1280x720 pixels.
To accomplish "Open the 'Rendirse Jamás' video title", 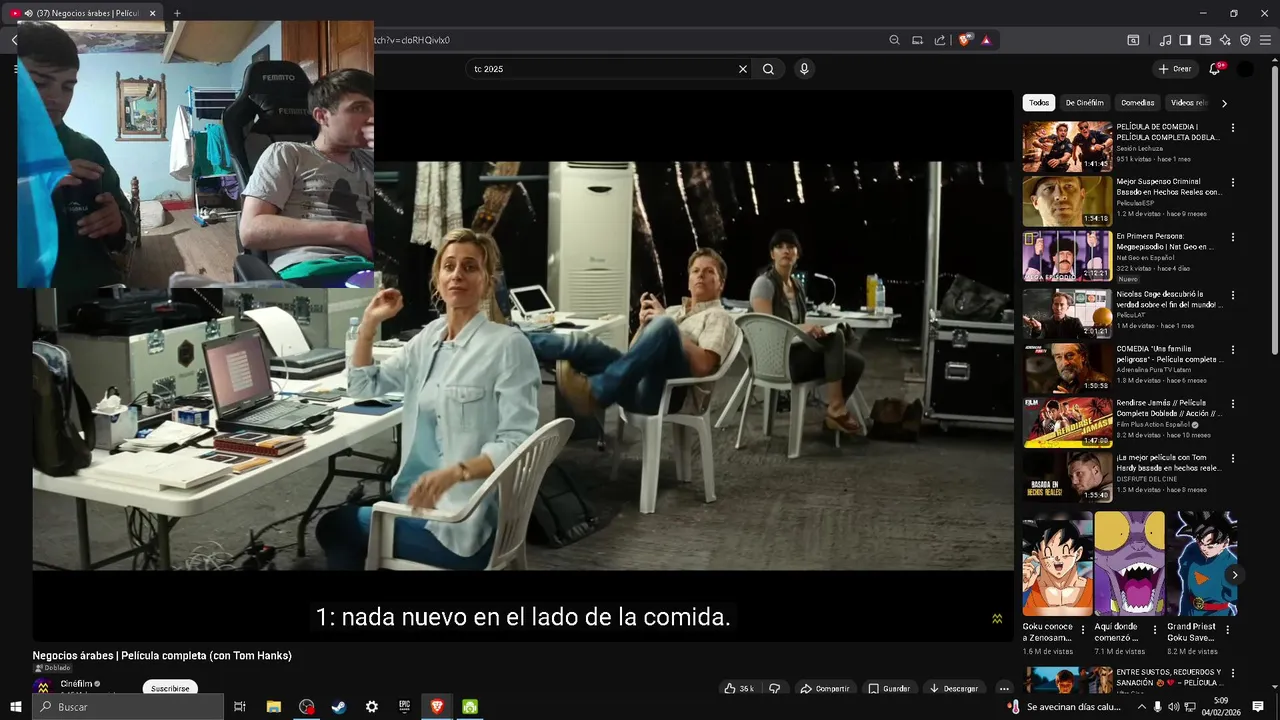I will pos(1169,408).
